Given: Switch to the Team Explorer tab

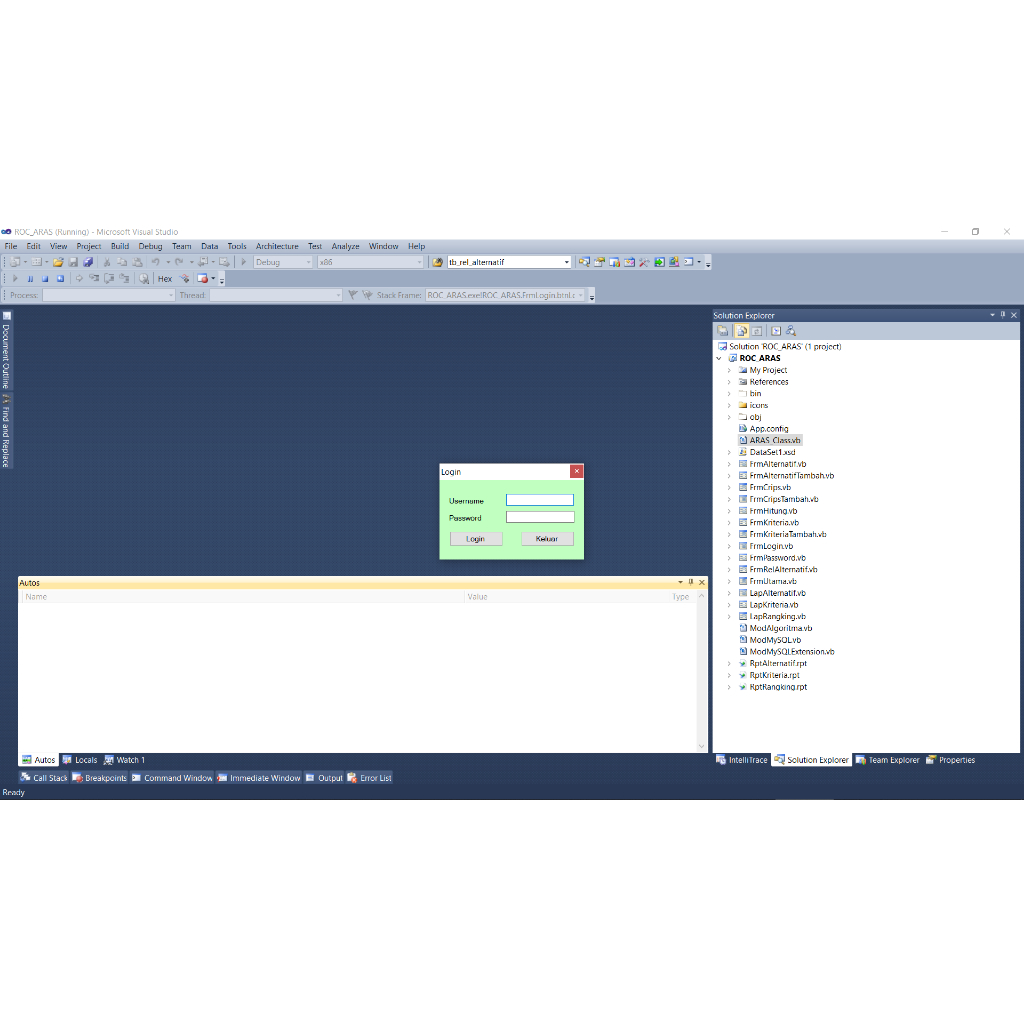Looking at the screenshot, I should [888, 760].
